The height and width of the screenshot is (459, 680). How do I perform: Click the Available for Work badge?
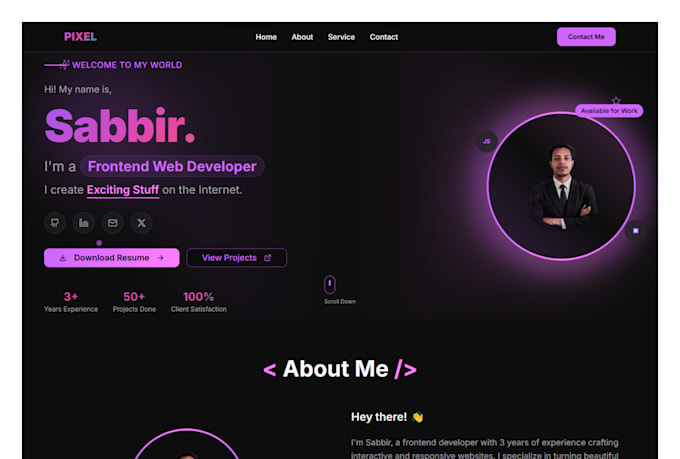tap(609, 111)
